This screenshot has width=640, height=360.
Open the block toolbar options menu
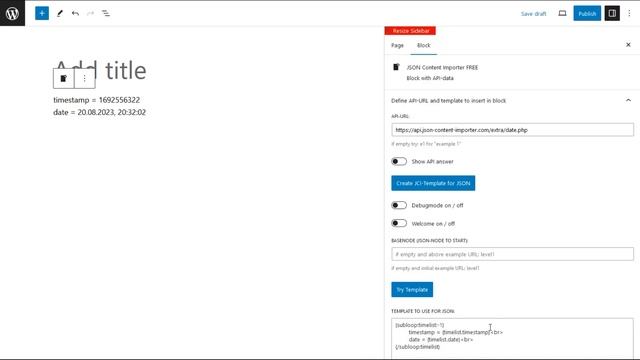(x=84, y=78)
